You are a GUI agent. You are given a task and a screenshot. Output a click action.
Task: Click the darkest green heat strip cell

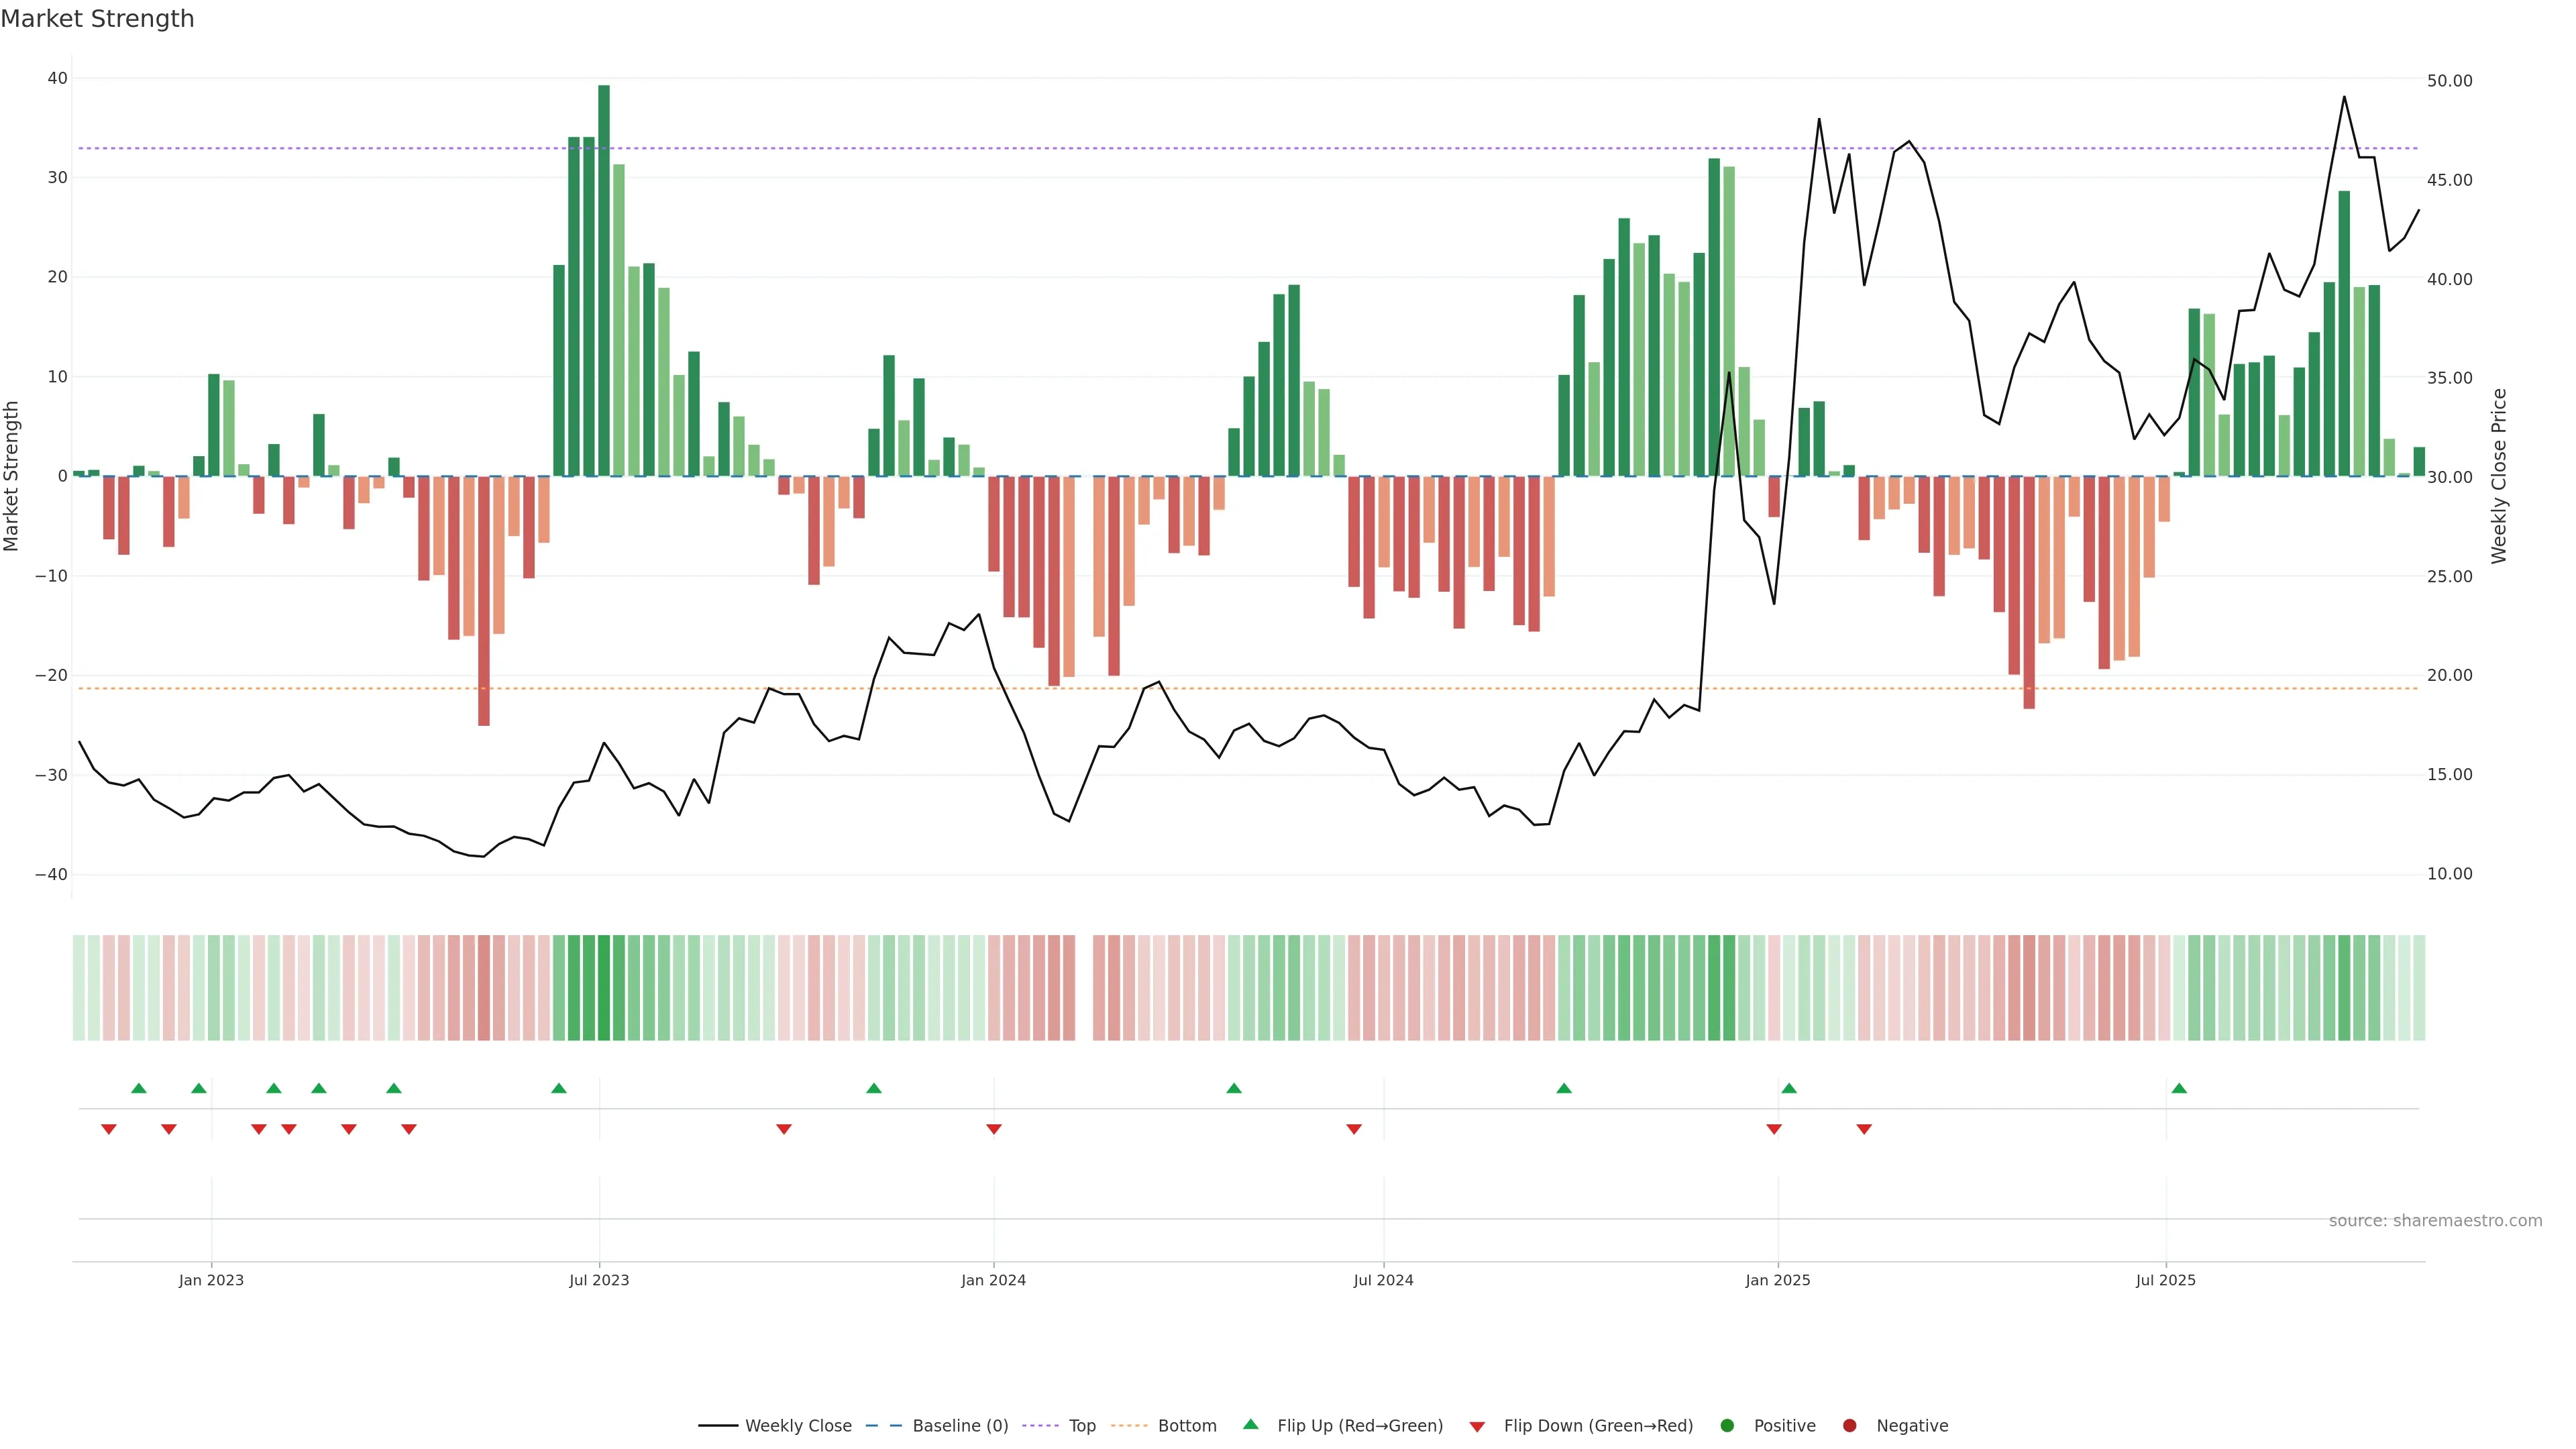(604, 987)
